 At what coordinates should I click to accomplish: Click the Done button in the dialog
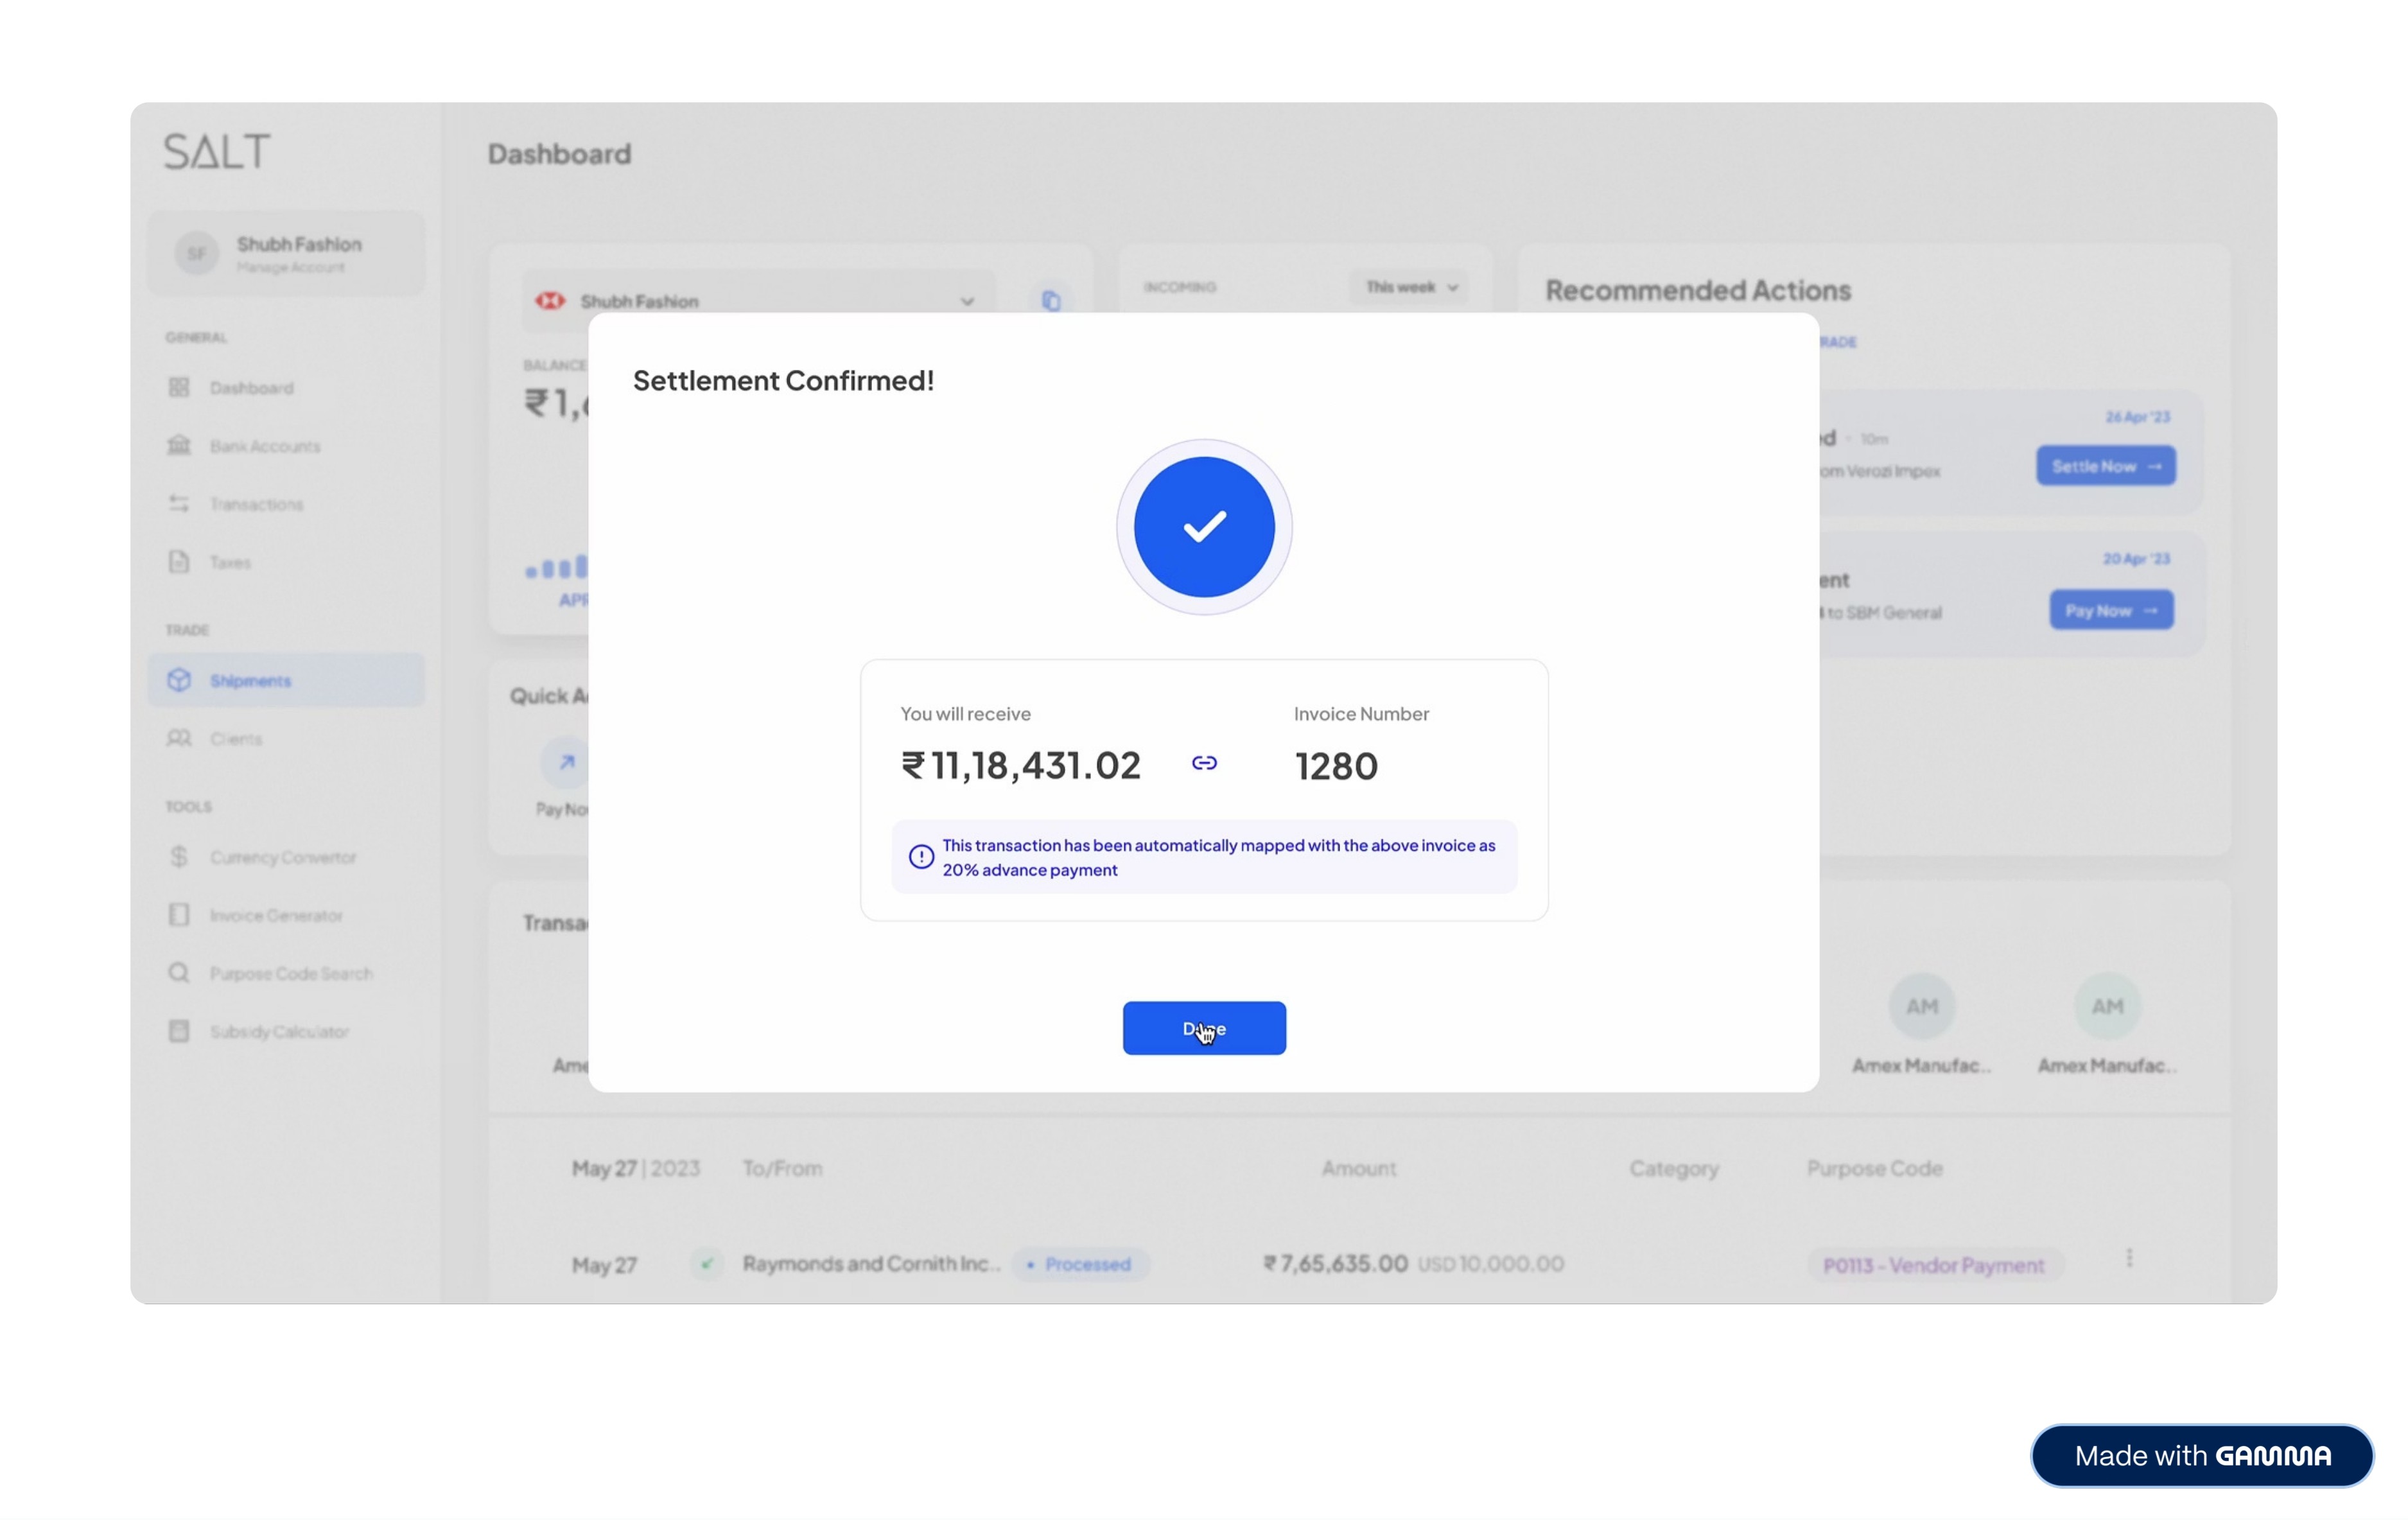point(1204,1028)
